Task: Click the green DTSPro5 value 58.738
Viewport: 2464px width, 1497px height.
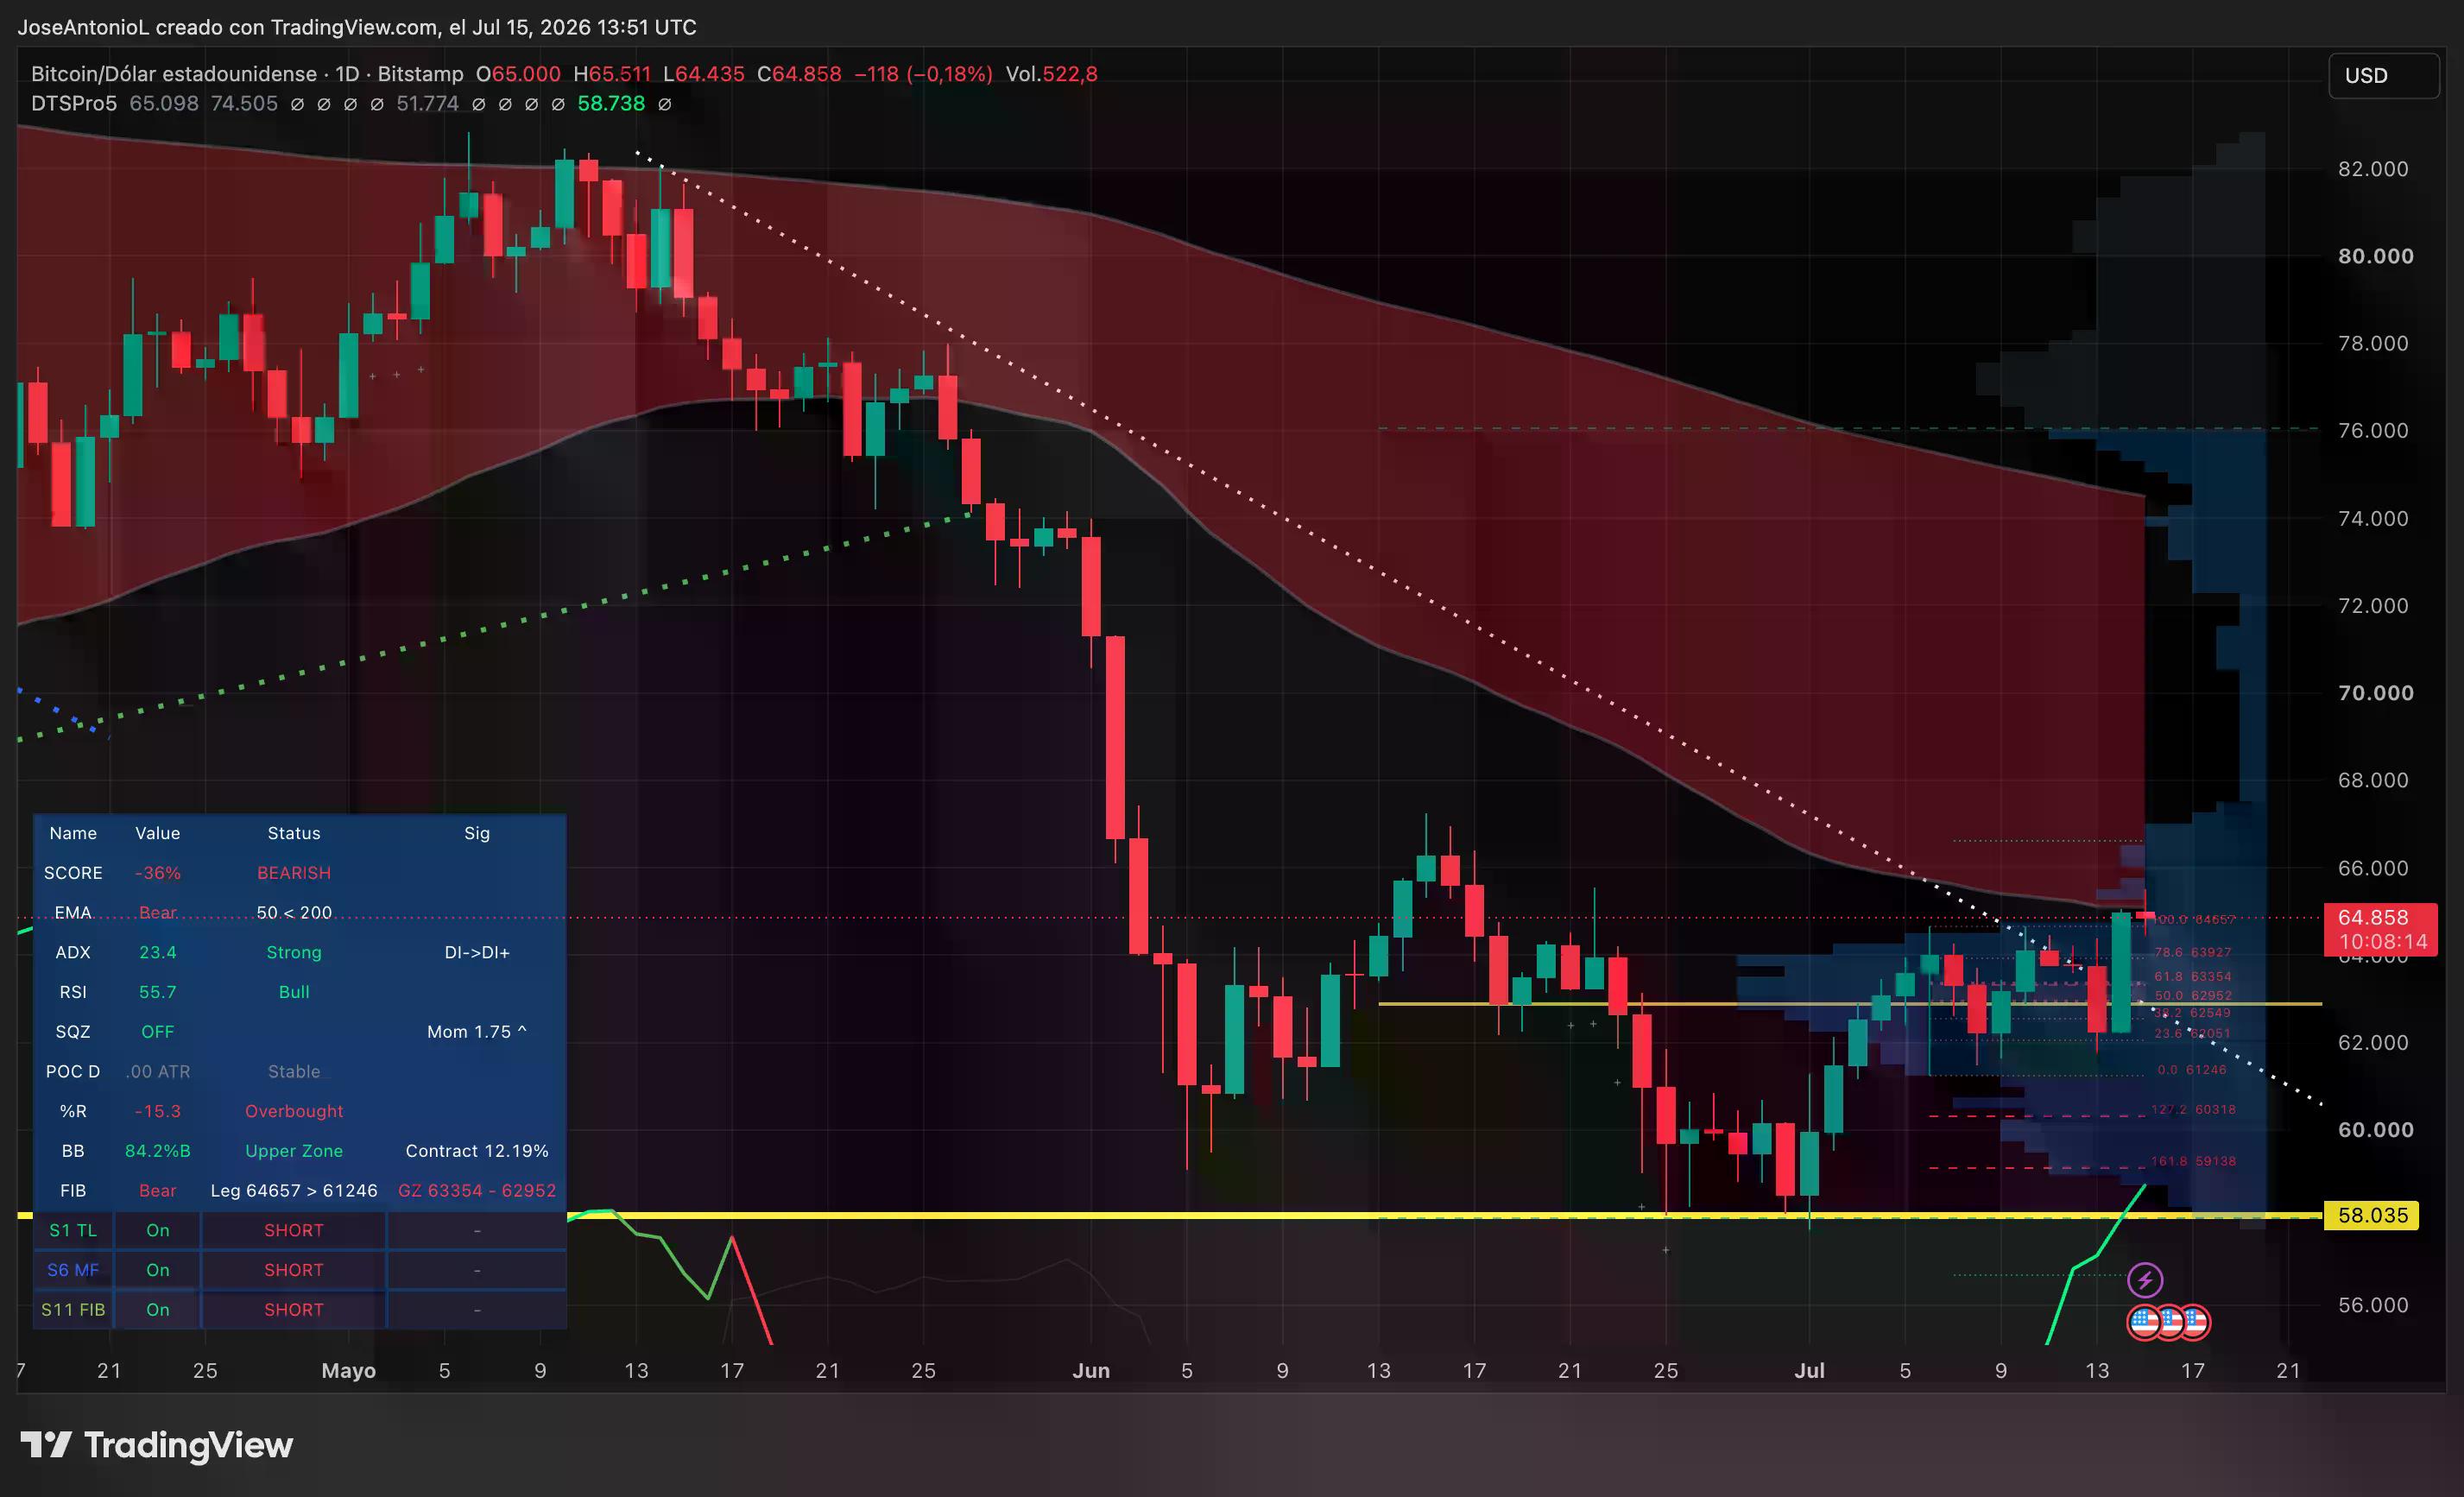Action: coord(611,104)
